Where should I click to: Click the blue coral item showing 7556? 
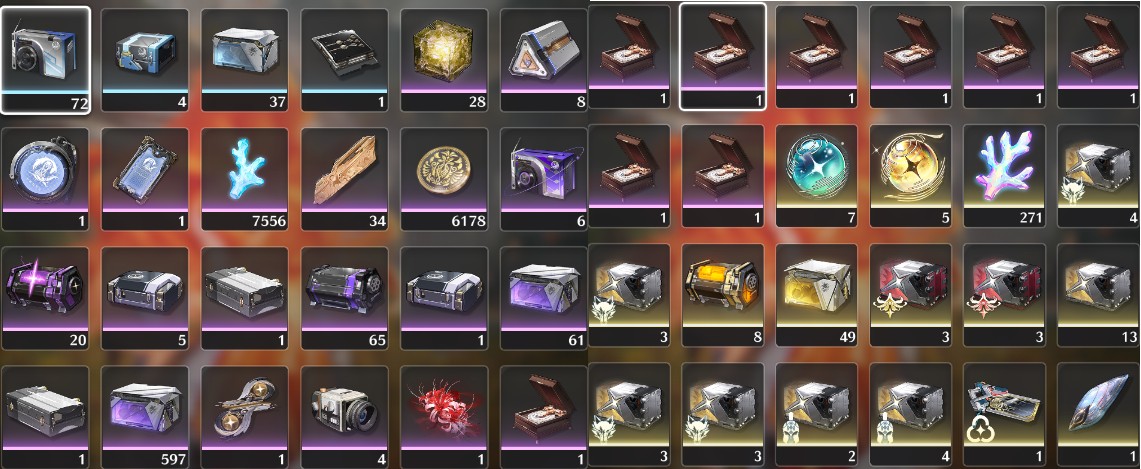[245, 180]
